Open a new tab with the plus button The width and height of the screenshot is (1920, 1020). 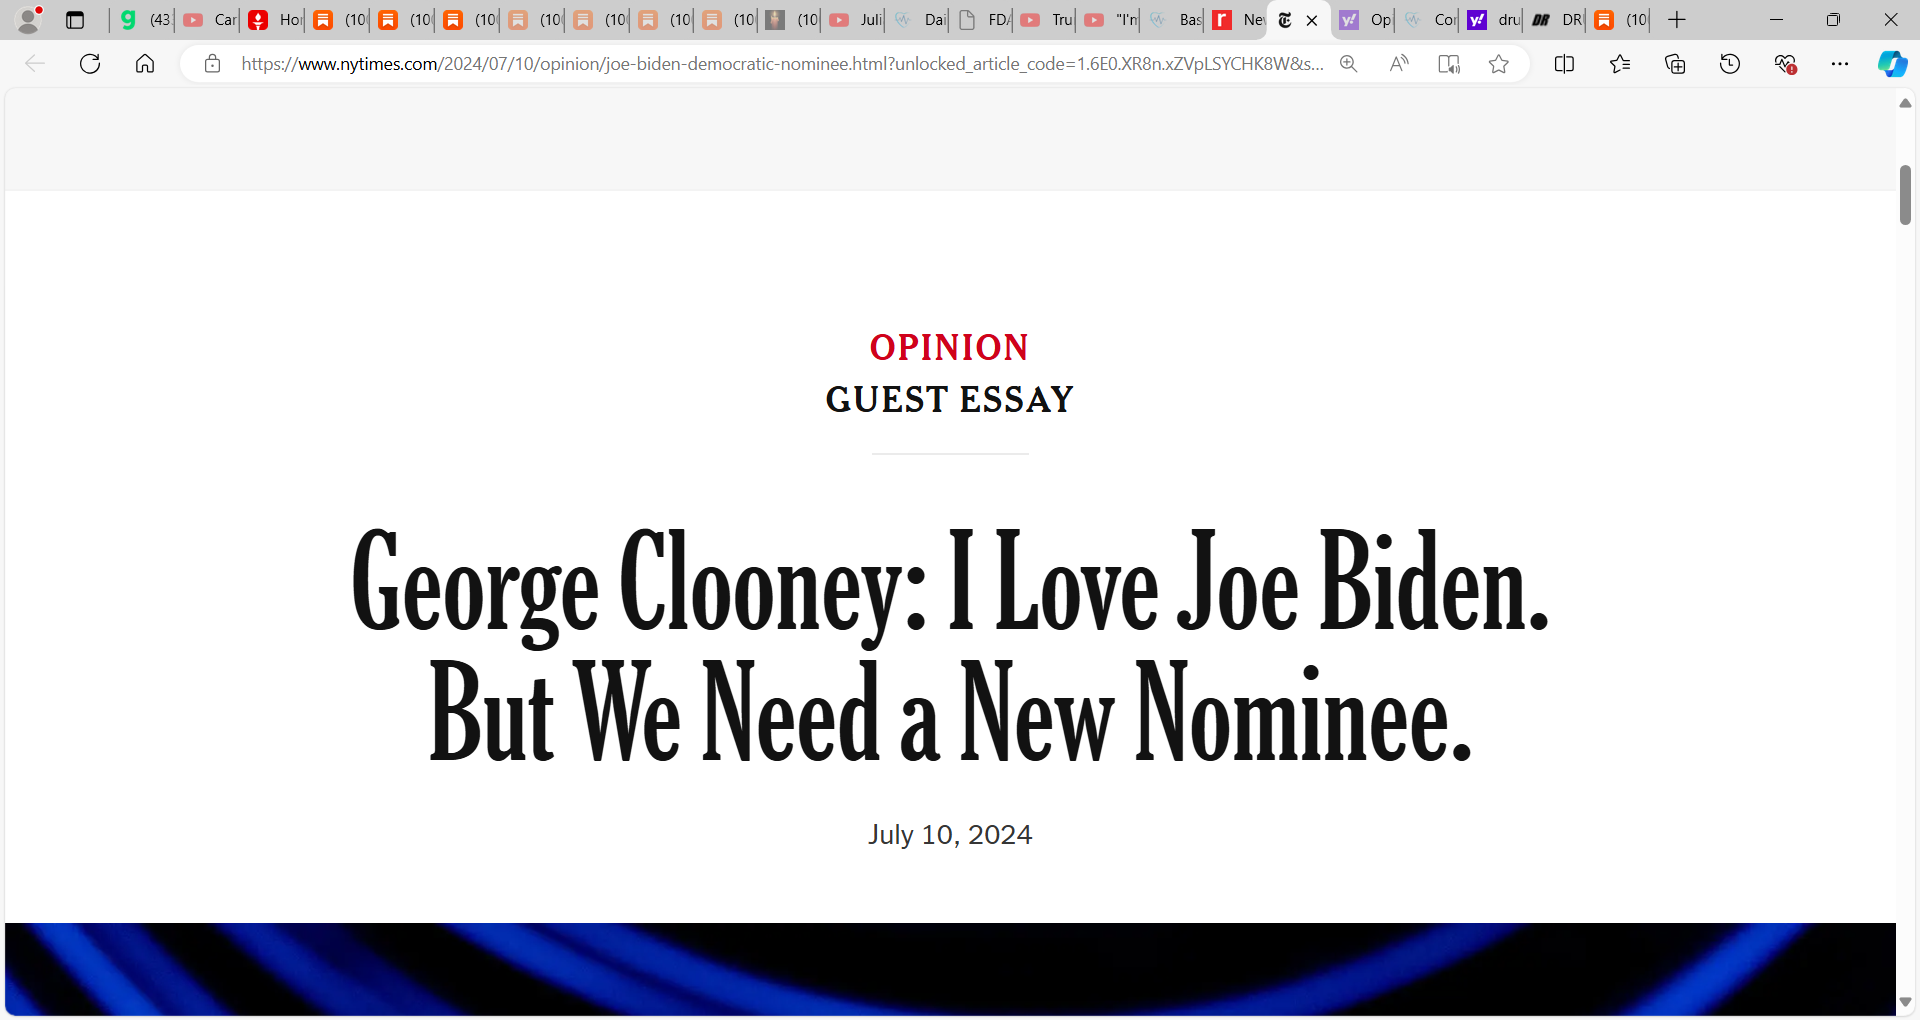coord(1677,20)
